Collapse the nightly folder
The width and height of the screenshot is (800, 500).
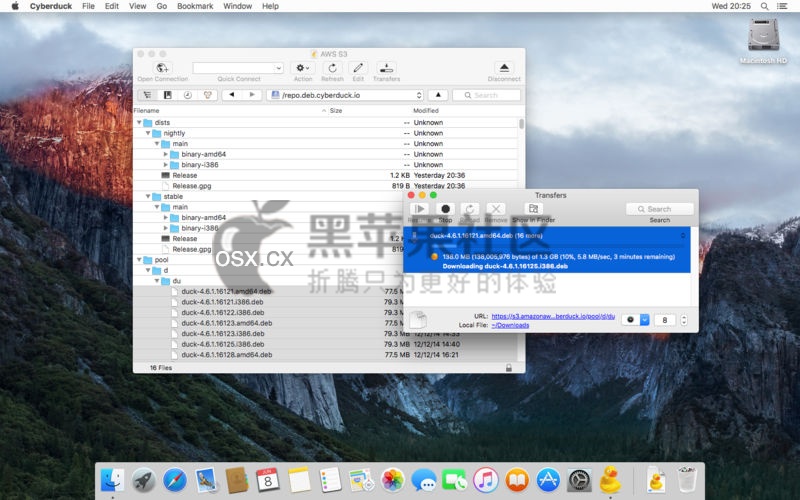[148, 133]
